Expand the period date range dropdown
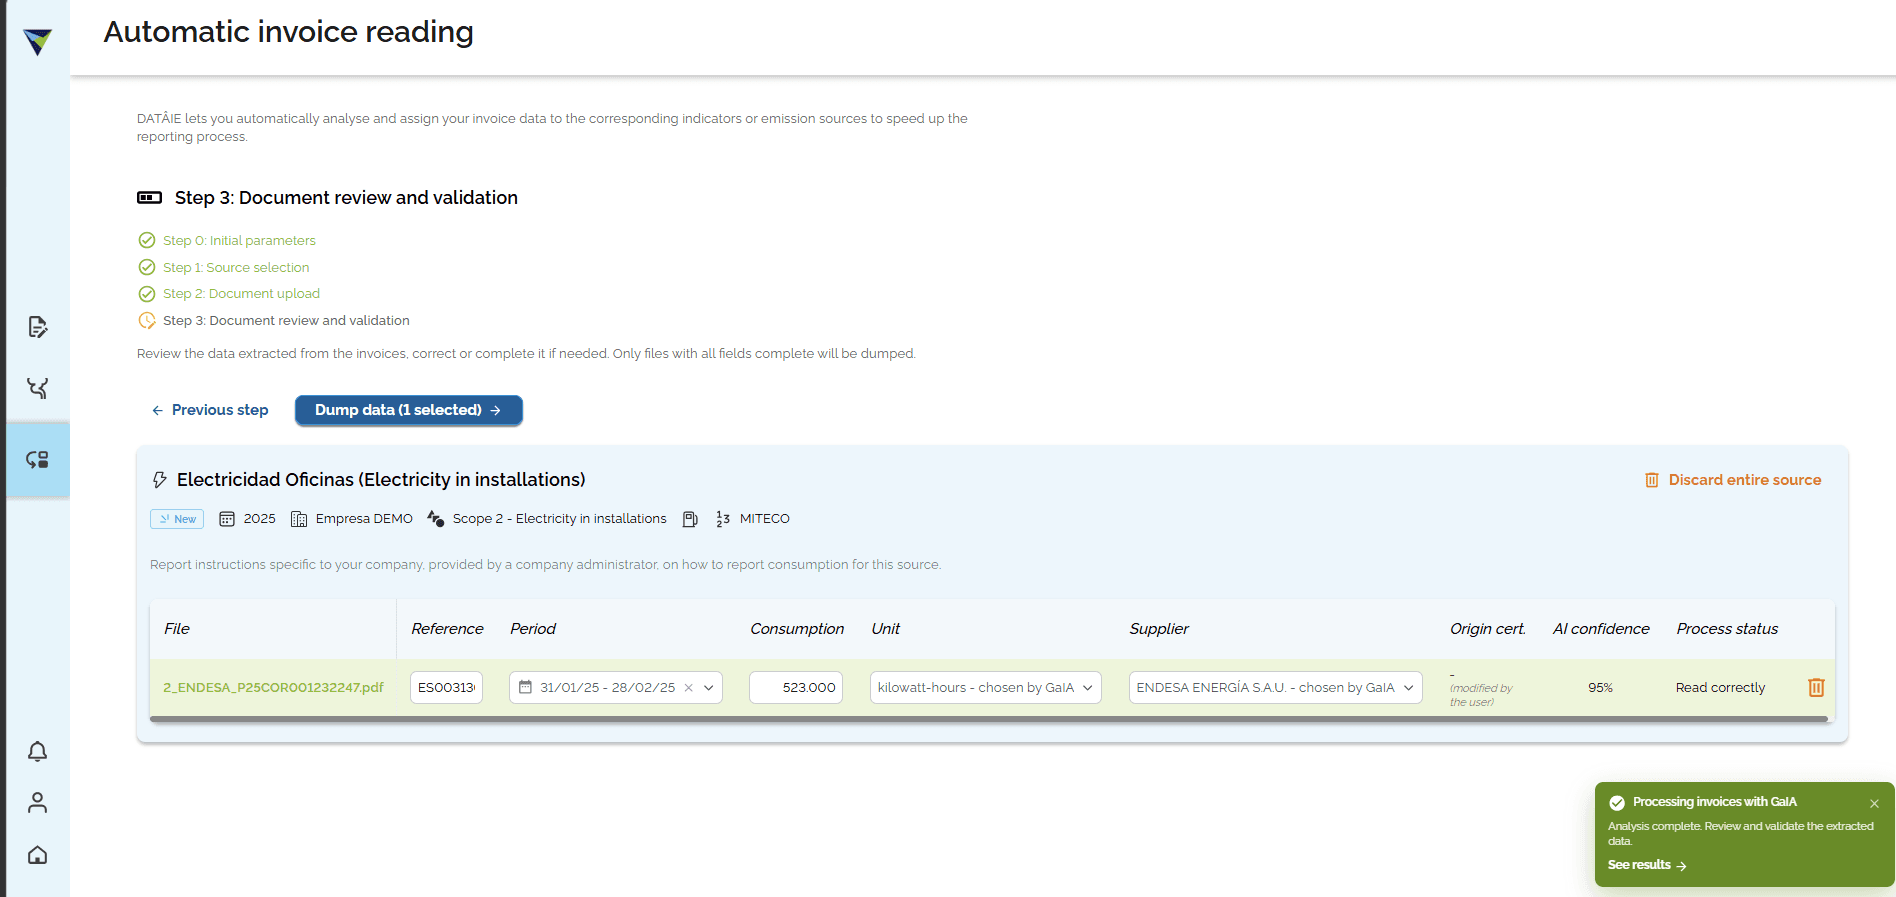The image size is (1896, 897). tap(709, 688)
